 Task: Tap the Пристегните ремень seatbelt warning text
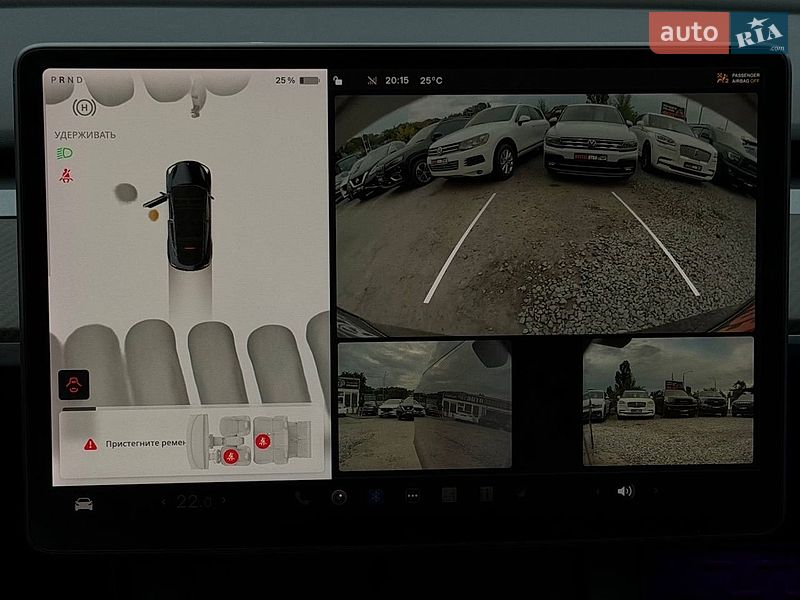pyautogui.click(x=145, y=444)
